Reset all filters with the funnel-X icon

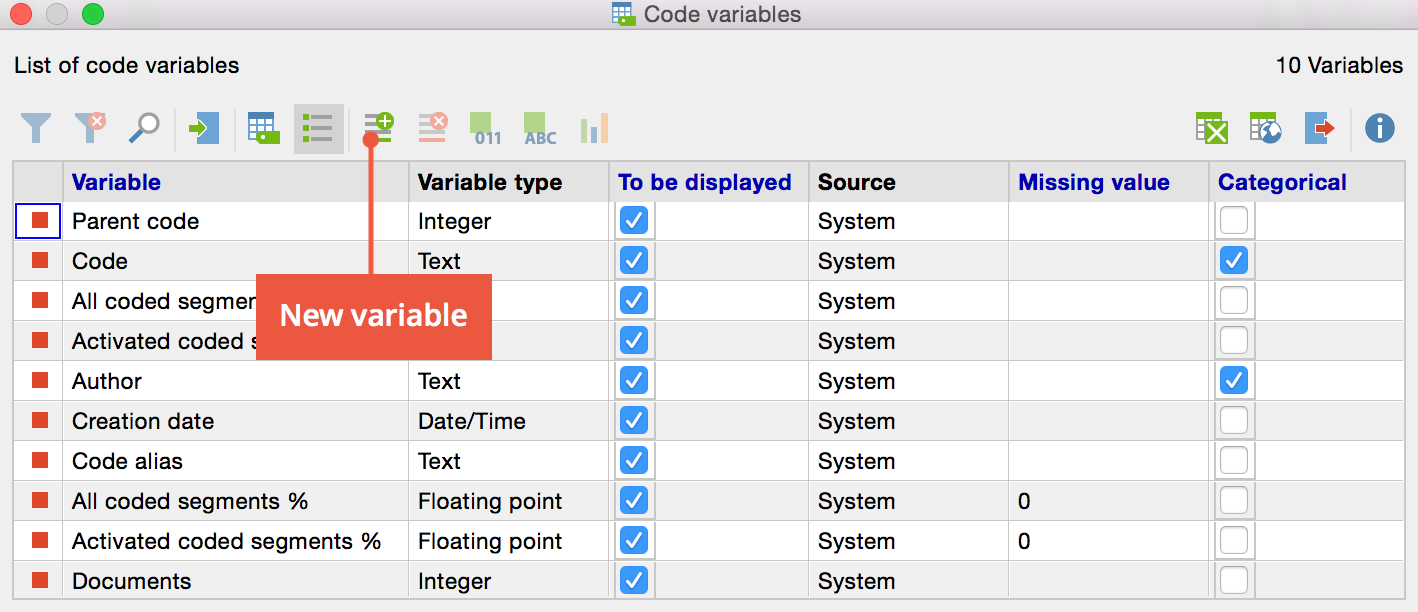click(x=90, y=128)
